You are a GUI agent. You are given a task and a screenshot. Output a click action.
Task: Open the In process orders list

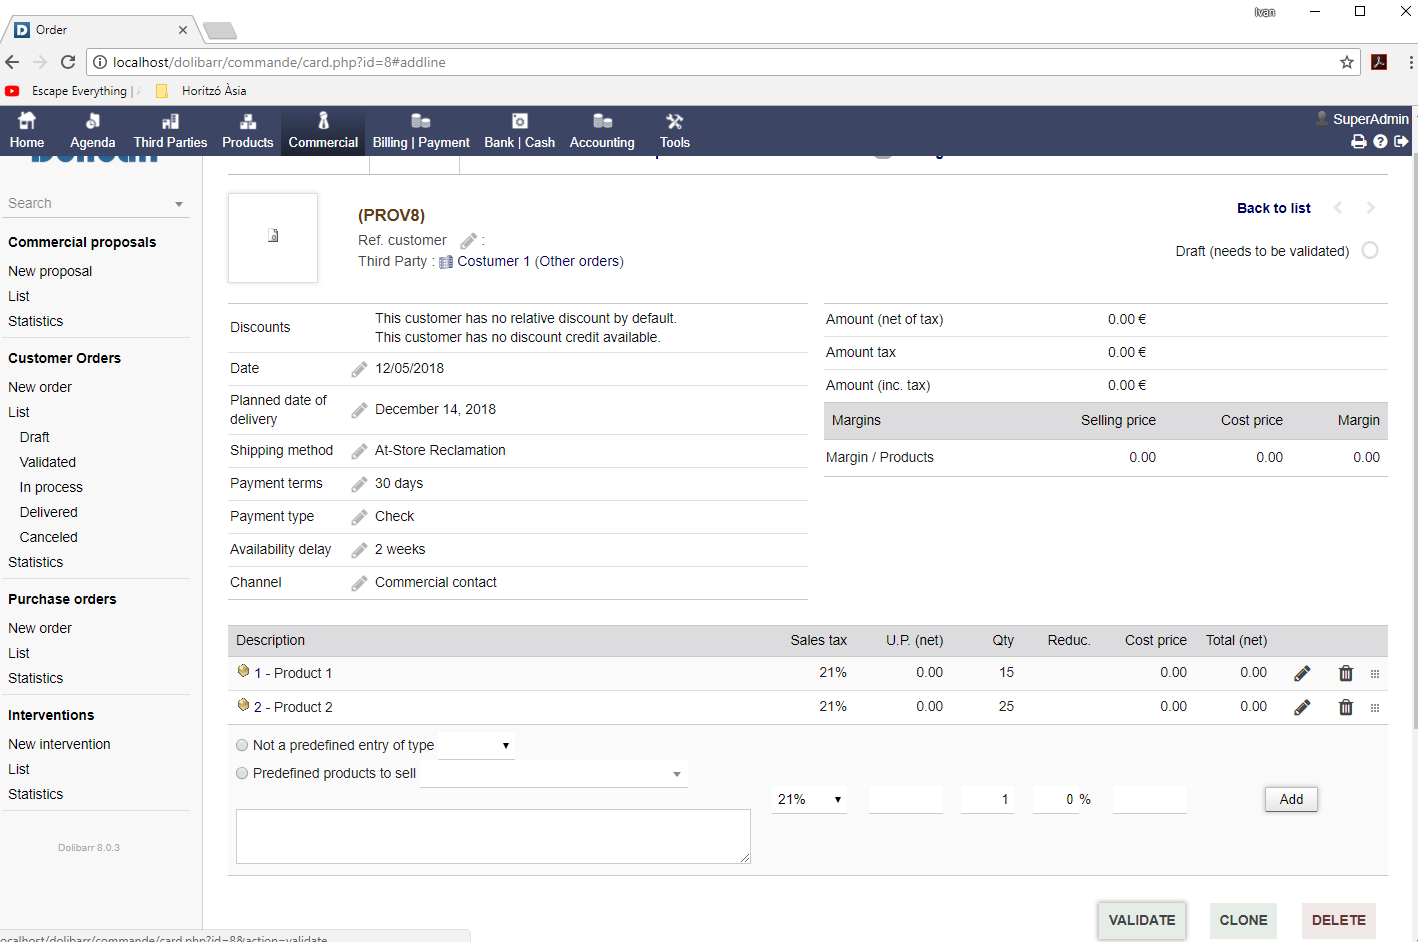coord(51,487)
